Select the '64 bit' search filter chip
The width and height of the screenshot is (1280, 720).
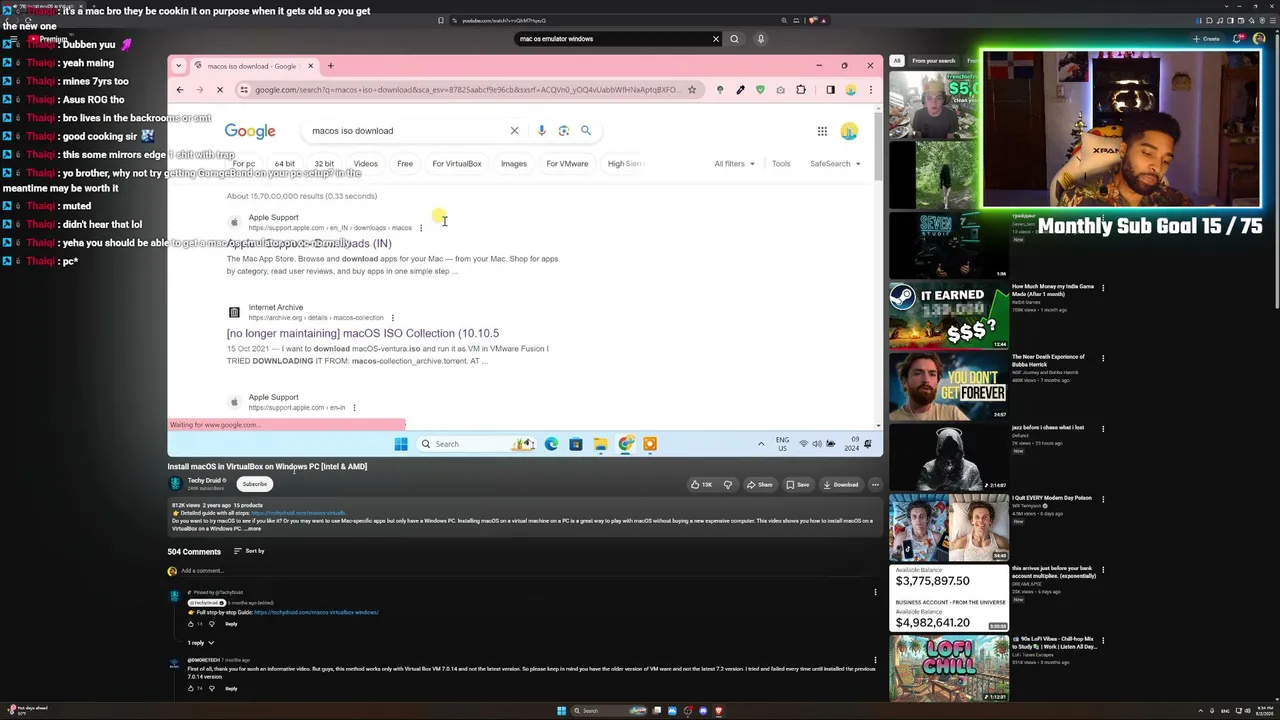point(285,164)
